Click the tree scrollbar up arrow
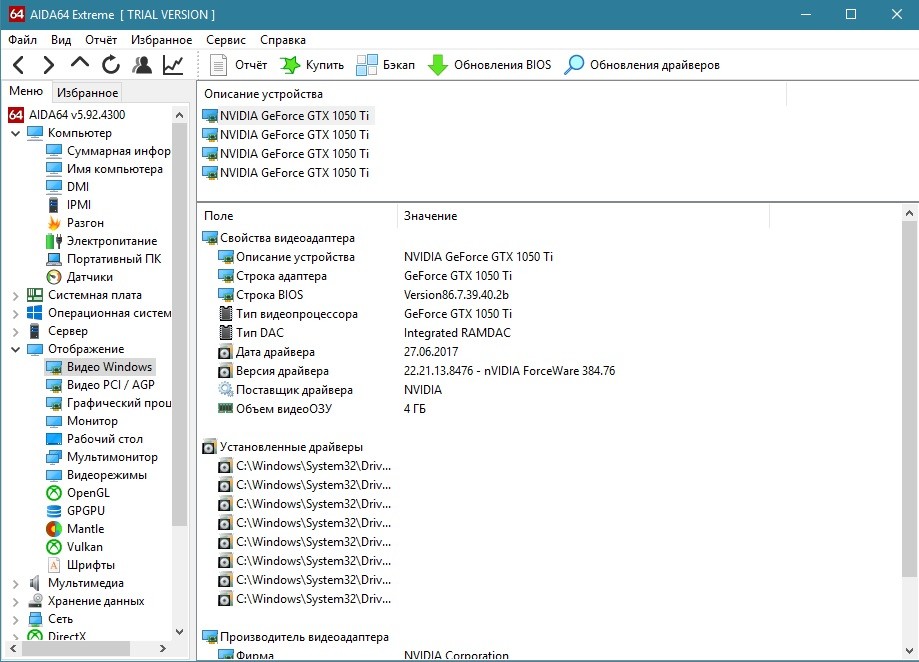Viewport: 919px width, 662px height. click(180, 115)
